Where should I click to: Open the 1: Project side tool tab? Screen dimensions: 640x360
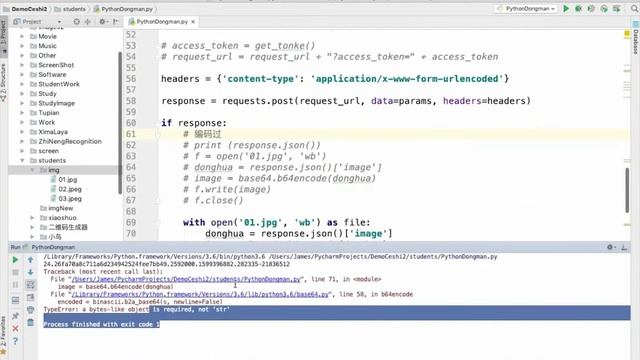(4, 36)
